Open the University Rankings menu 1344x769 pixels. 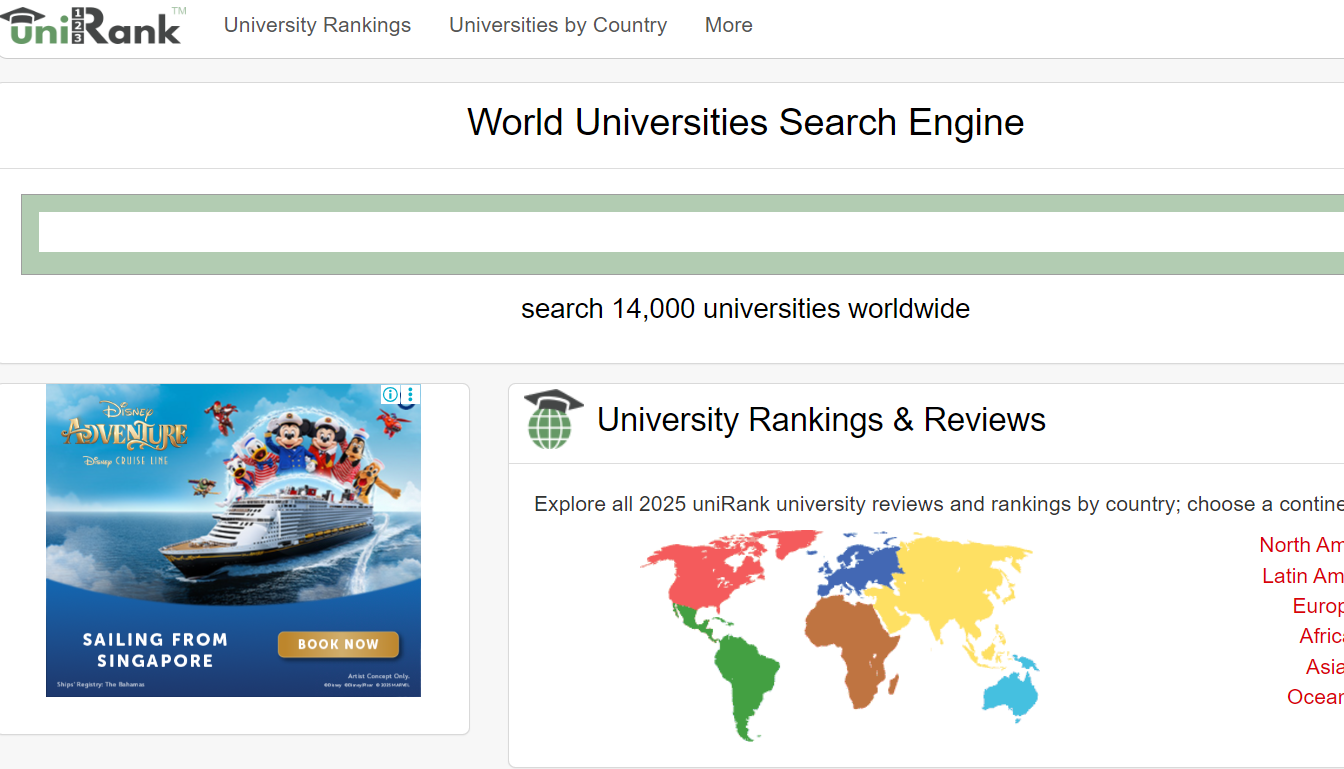(x=317, y=25)
